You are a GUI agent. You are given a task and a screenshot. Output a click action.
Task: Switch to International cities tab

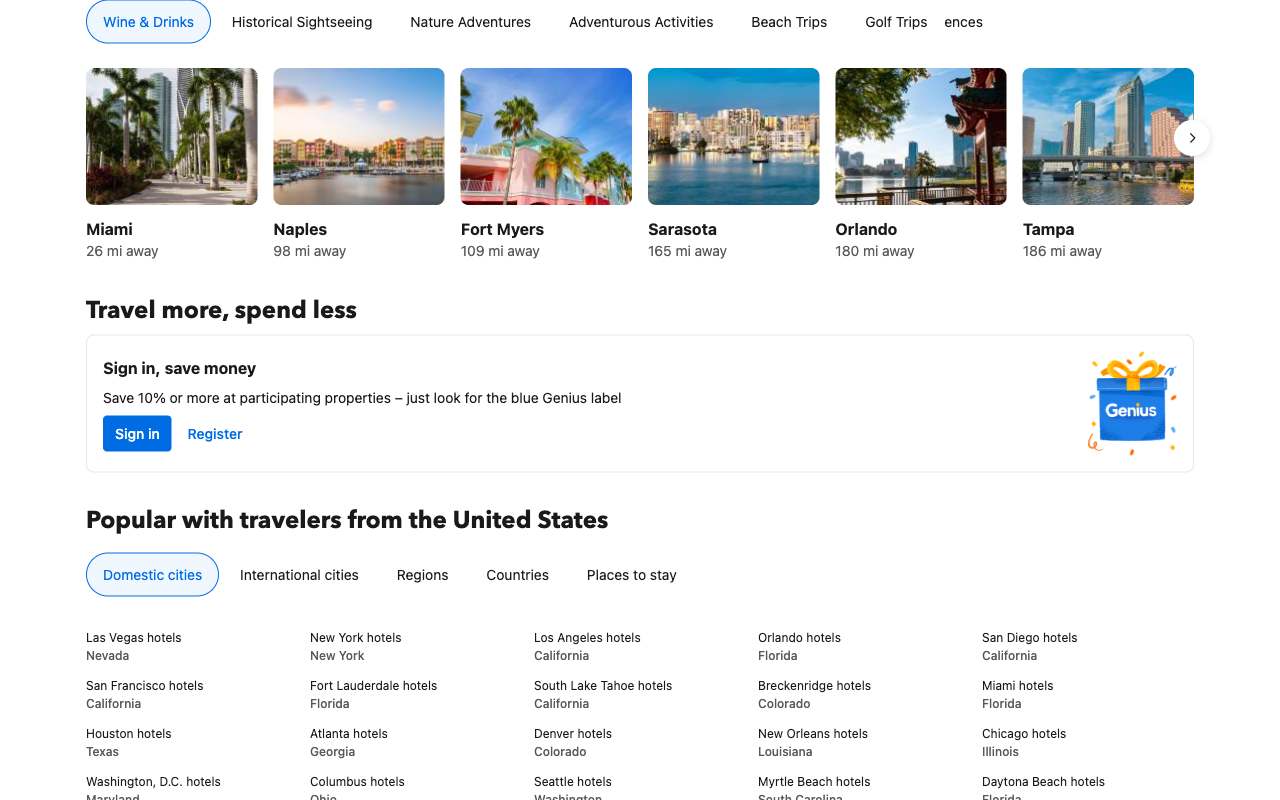pyautogui.click(x=299, y=575)
